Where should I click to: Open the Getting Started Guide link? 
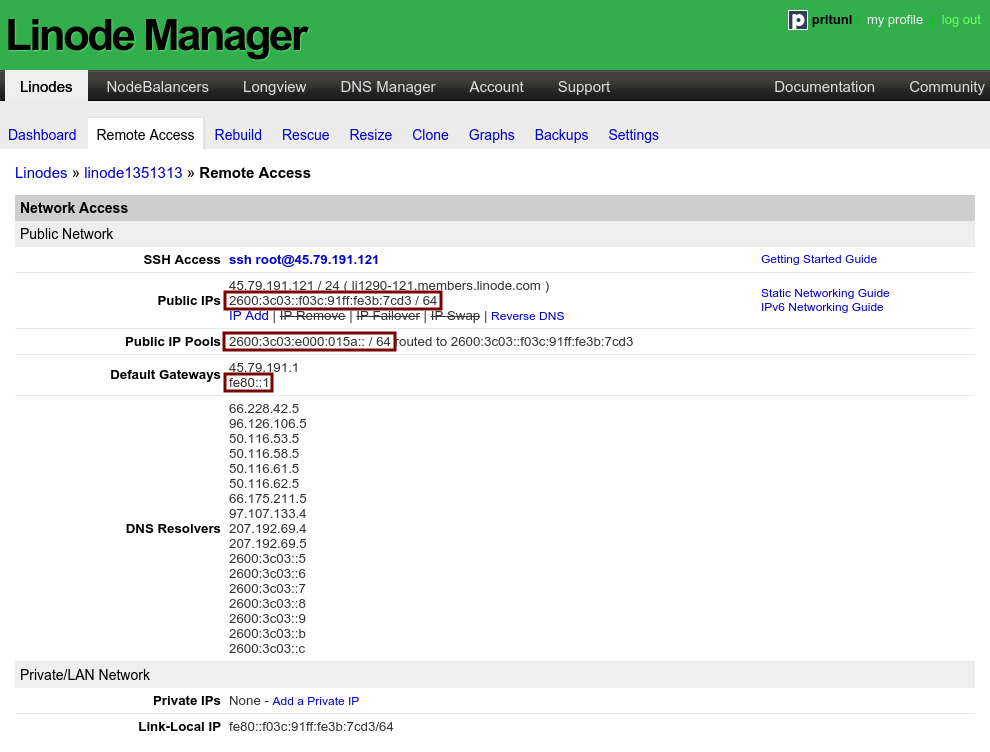(x=819, y=259)
